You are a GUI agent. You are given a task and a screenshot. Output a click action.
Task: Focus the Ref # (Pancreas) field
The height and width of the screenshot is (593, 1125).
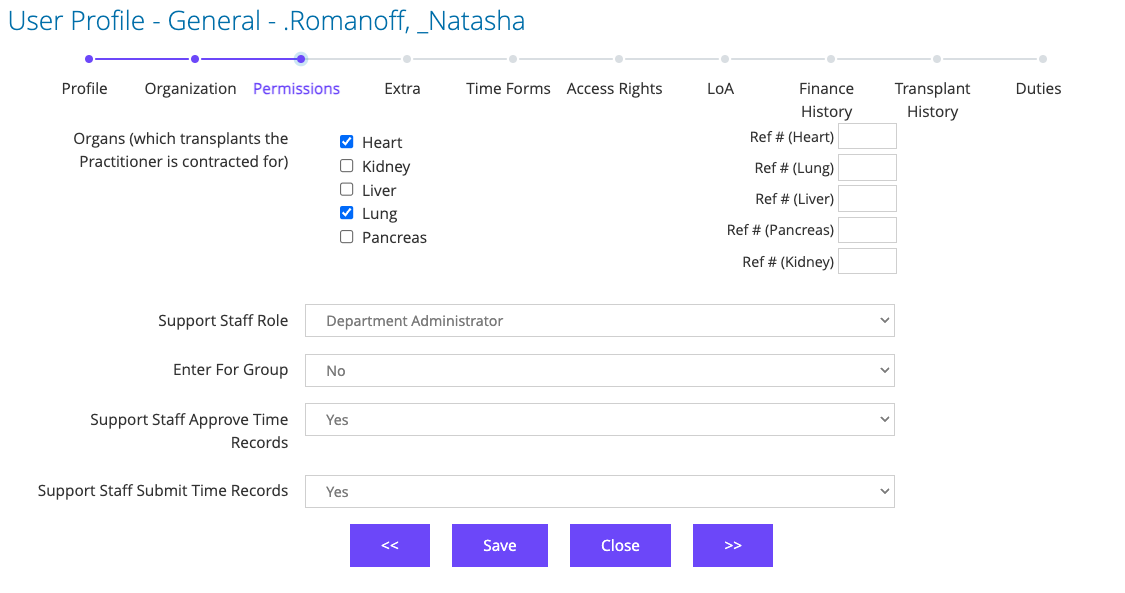[867, 230]
